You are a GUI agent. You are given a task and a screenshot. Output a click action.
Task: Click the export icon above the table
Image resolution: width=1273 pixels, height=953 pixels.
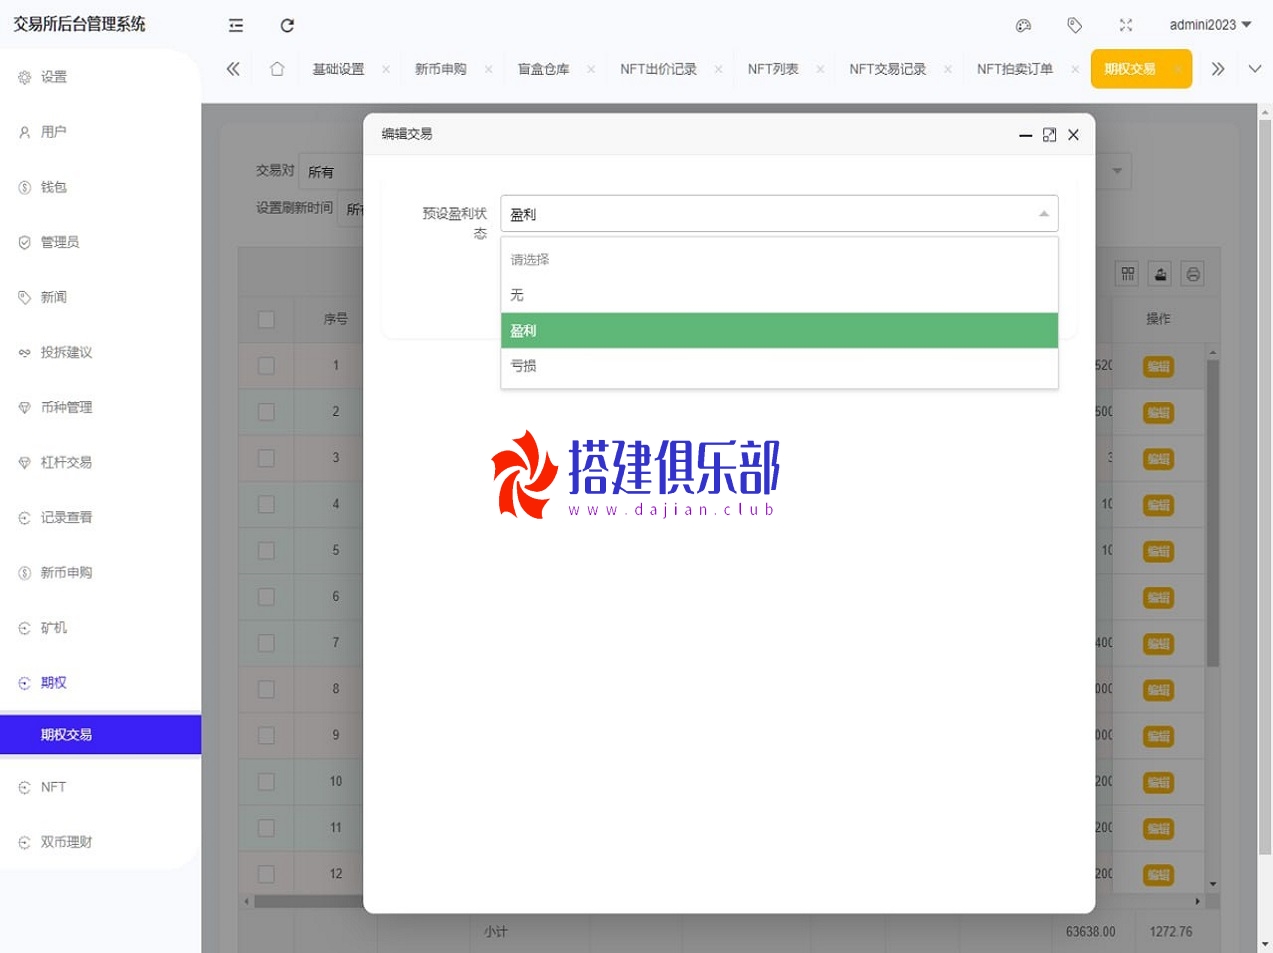(x=1160, y=274)
